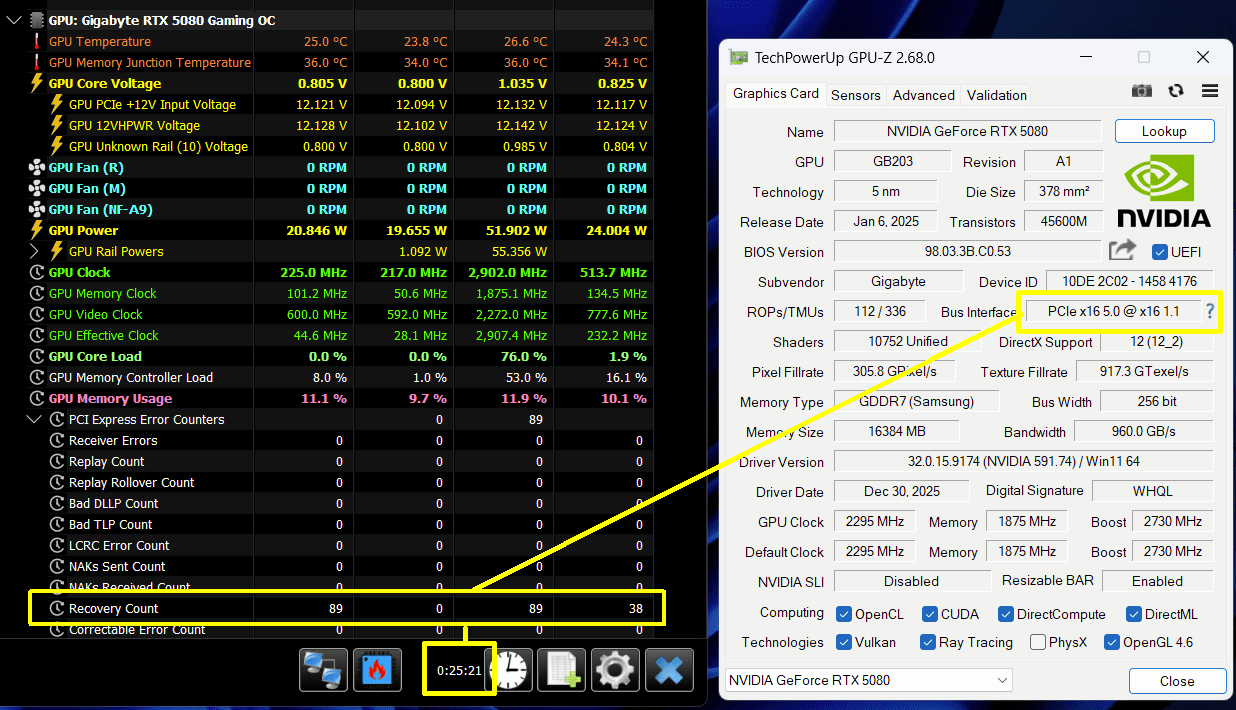The height and width of the screenshot is (710, 1236).
Task: Click the NVIDIA logo in GPU-Z
Action: pyautogui.click(x=1163, y=191)
